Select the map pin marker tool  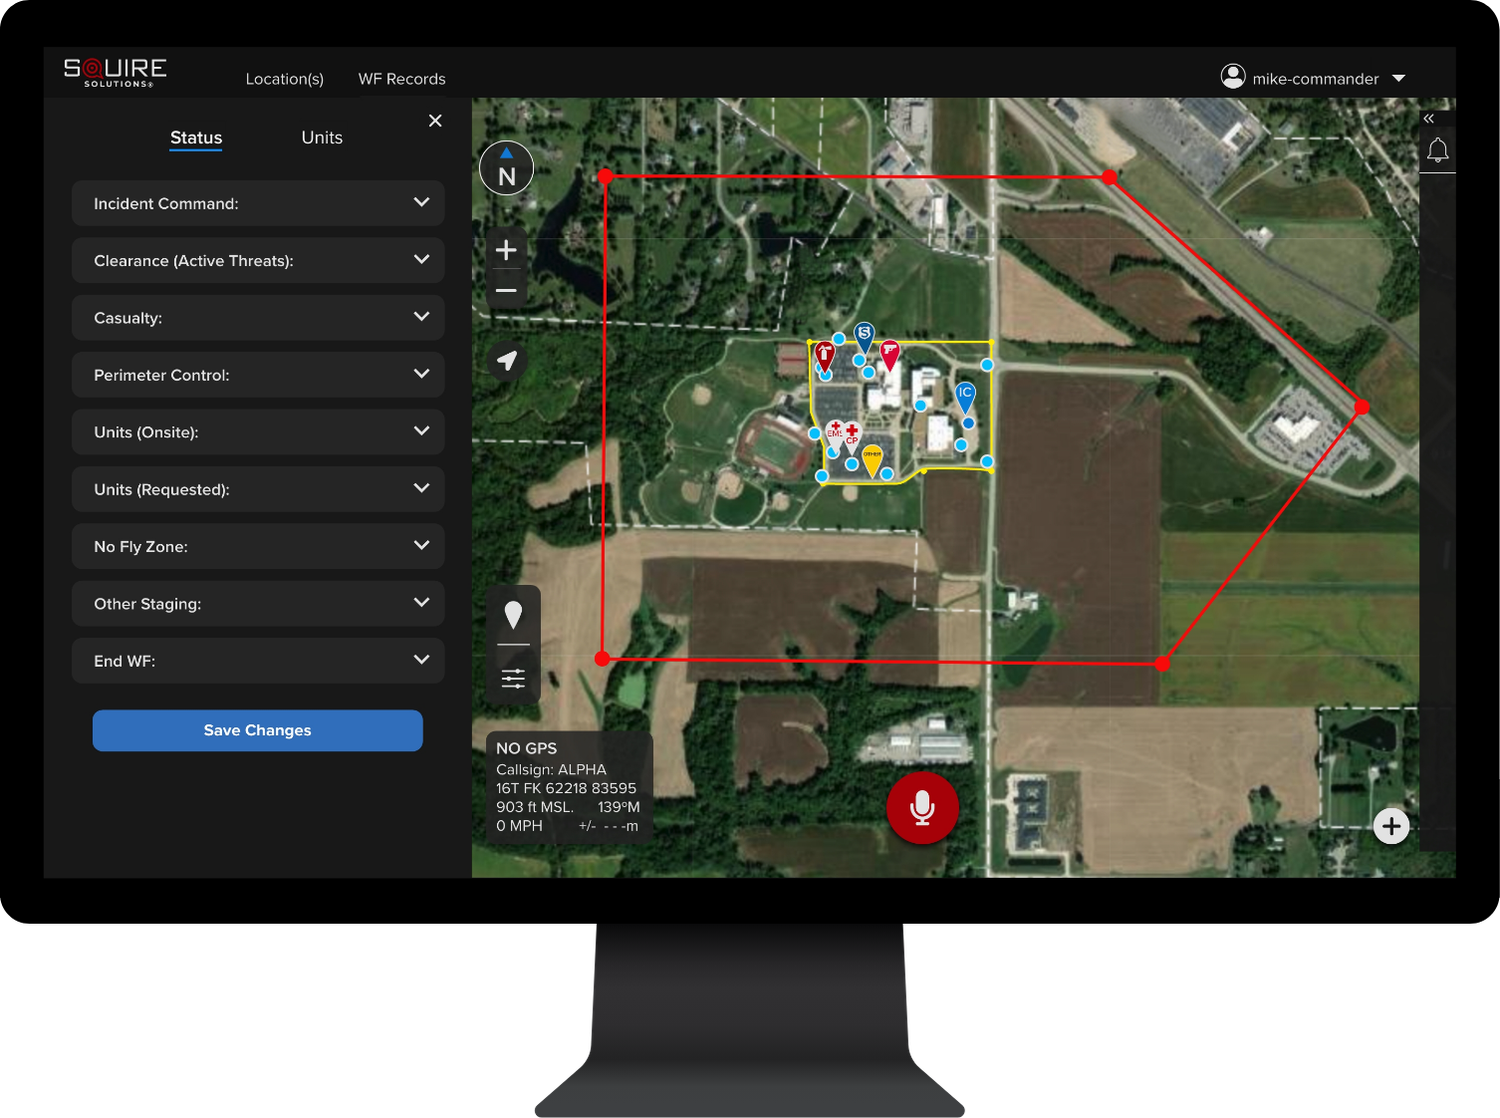pyautogui.click(x=513, y=614)
